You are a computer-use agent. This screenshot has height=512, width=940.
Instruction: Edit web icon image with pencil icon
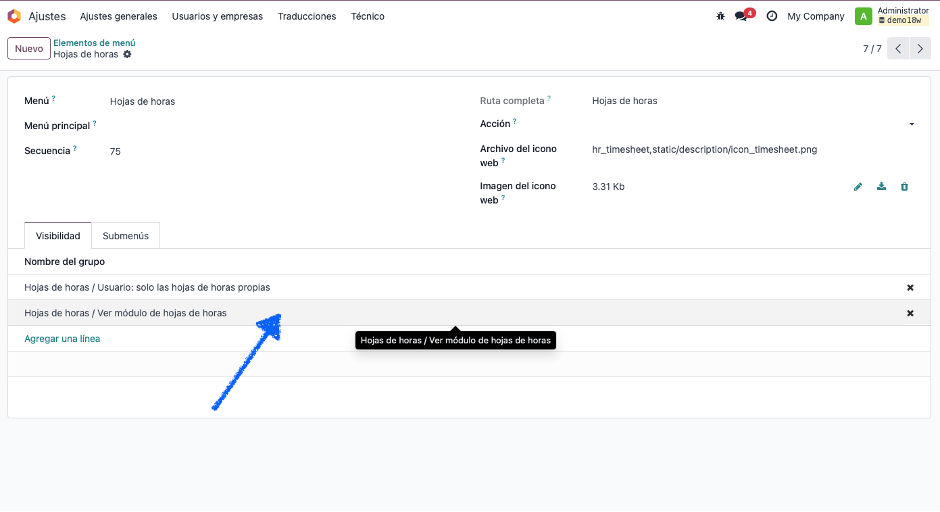coord(858,186)
